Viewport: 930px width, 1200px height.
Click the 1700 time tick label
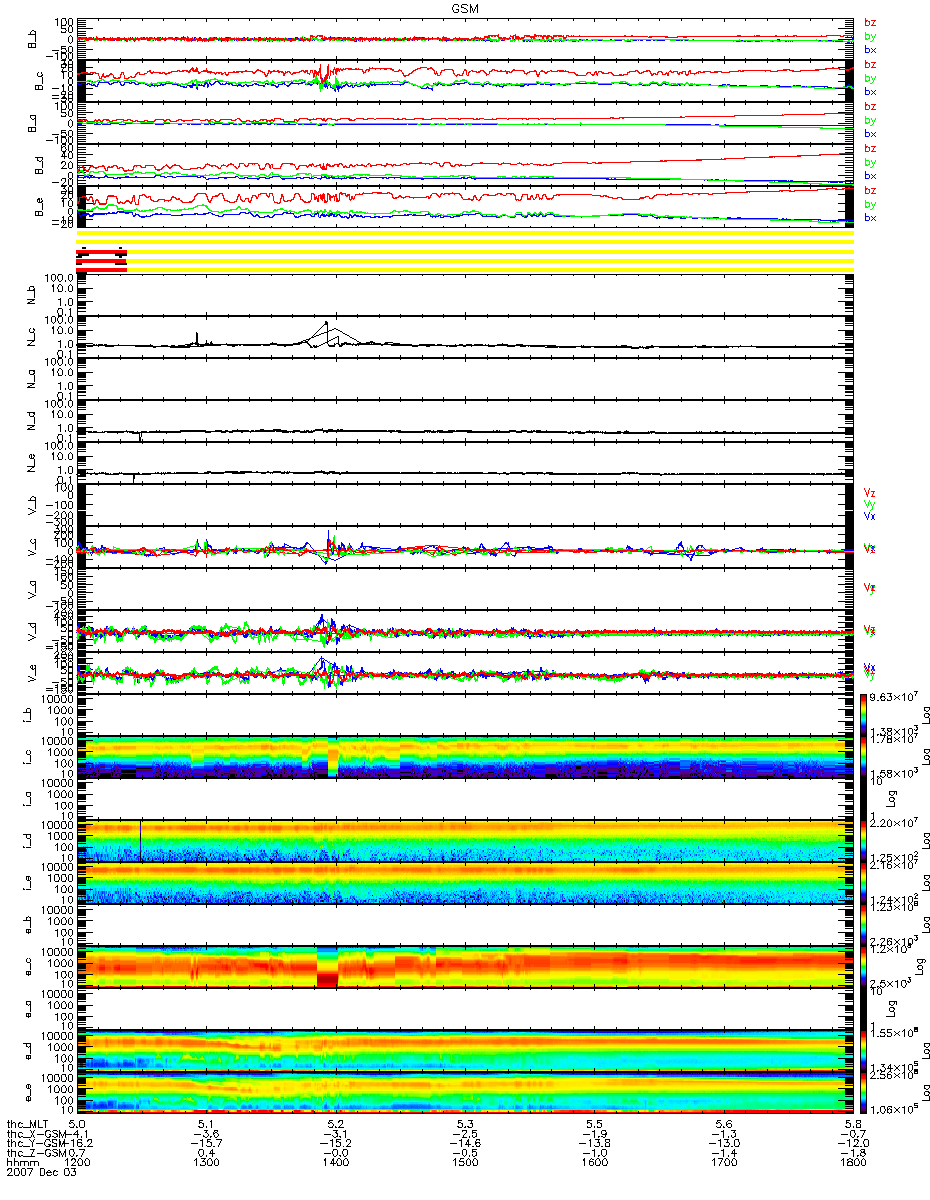click(x=724, y=1164)
